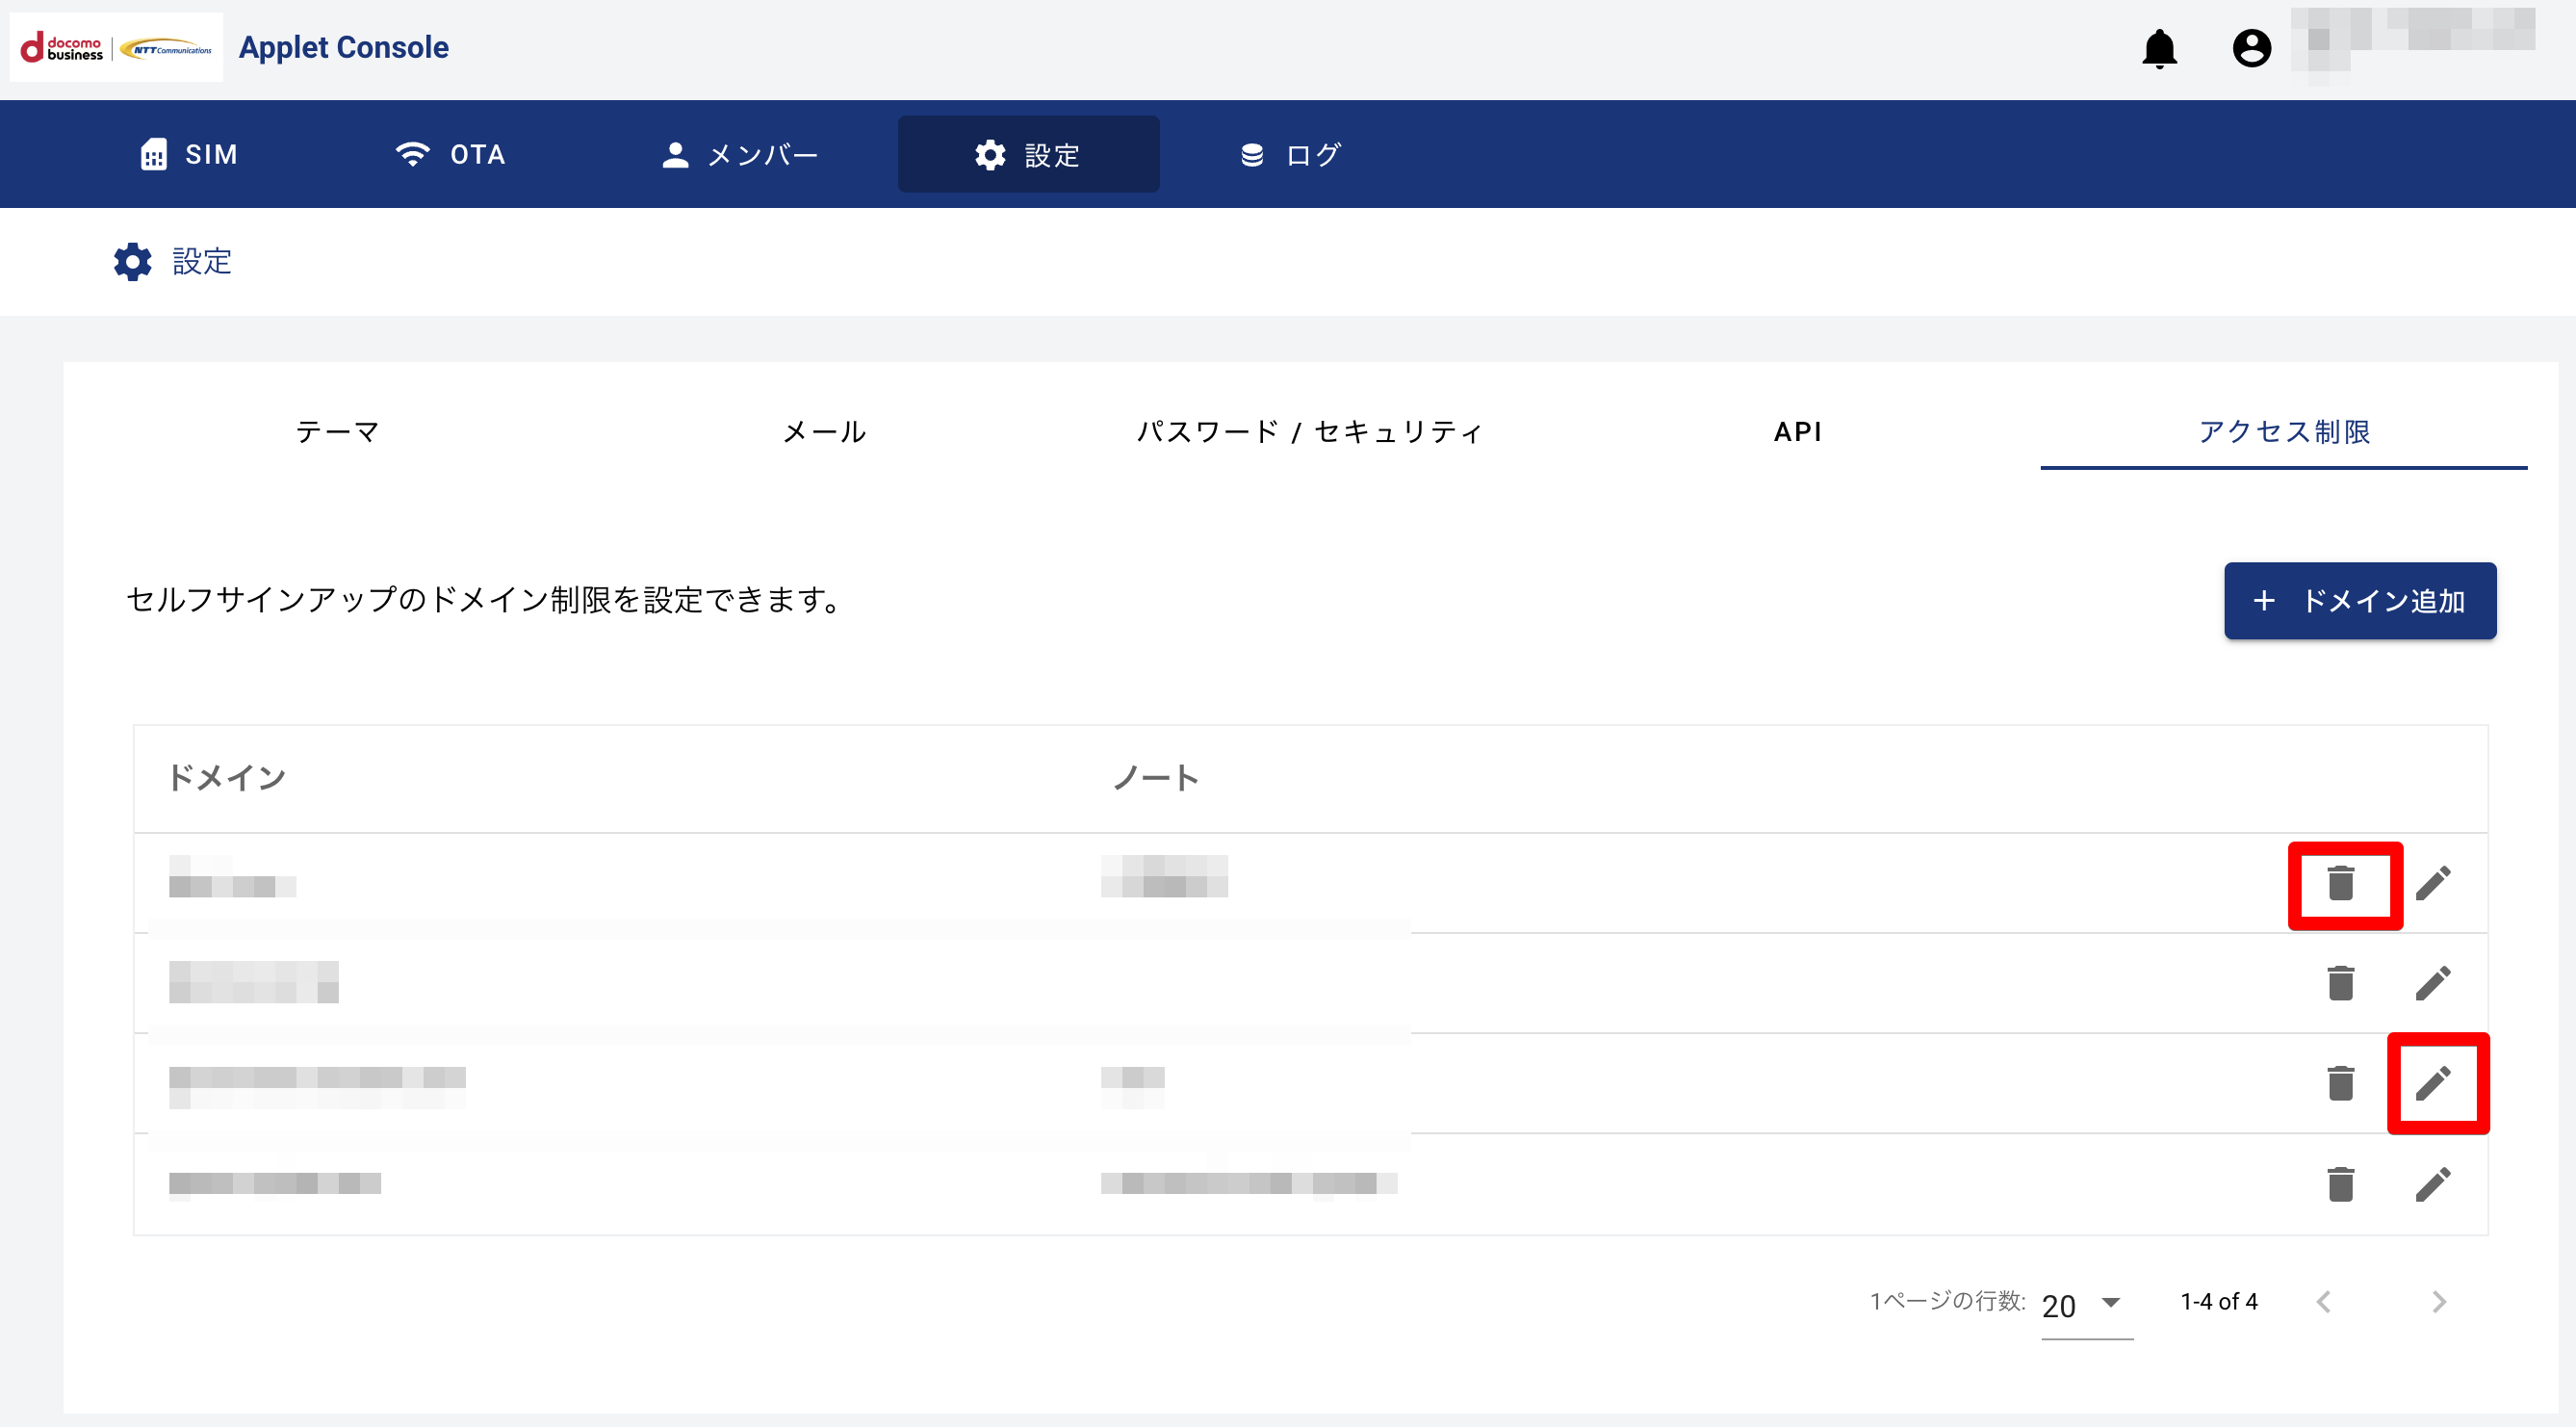Switch to パスワード / セキュリティ tab
The width and height of the screenshot is (2576, 1427).
[1310, 431]
